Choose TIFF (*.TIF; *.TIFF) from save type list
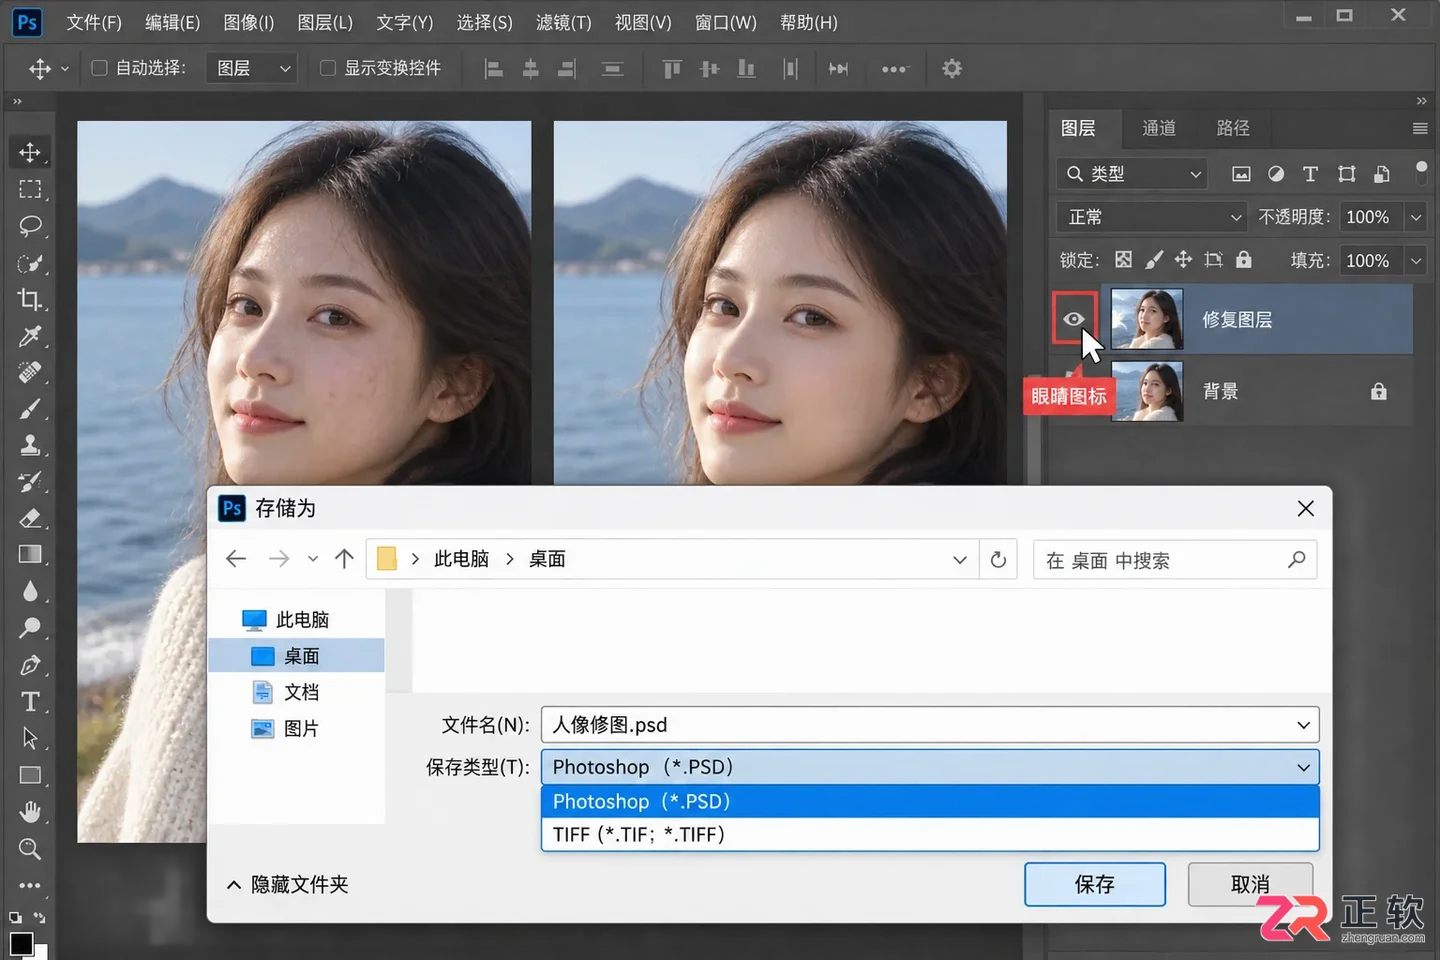 tap(930, 834)
